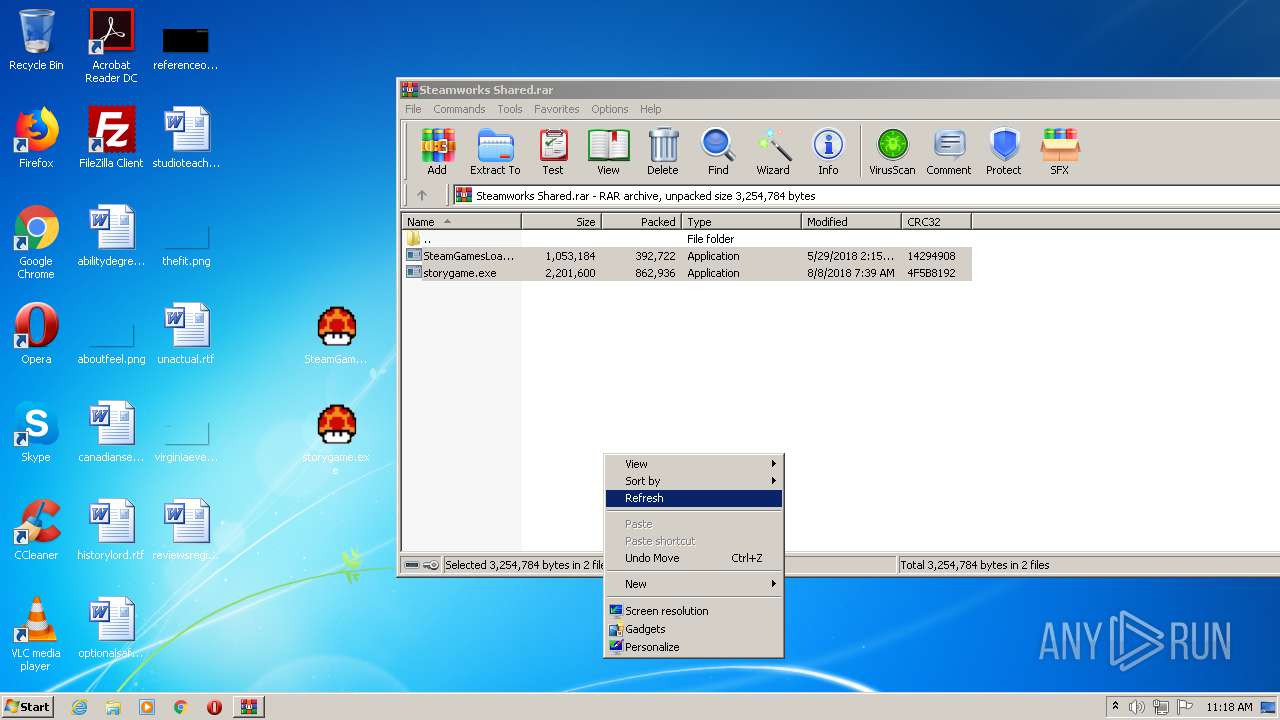Select the FileZilla Client desktop icon
The image size is (1280, 720).
pos(111,138)
